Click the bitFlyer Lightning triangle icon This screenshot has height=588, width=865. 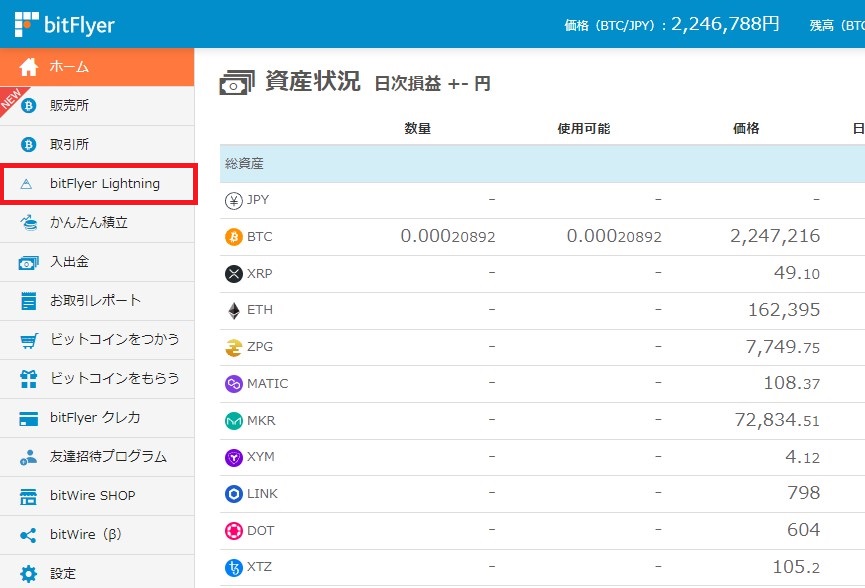click(26, 184)
